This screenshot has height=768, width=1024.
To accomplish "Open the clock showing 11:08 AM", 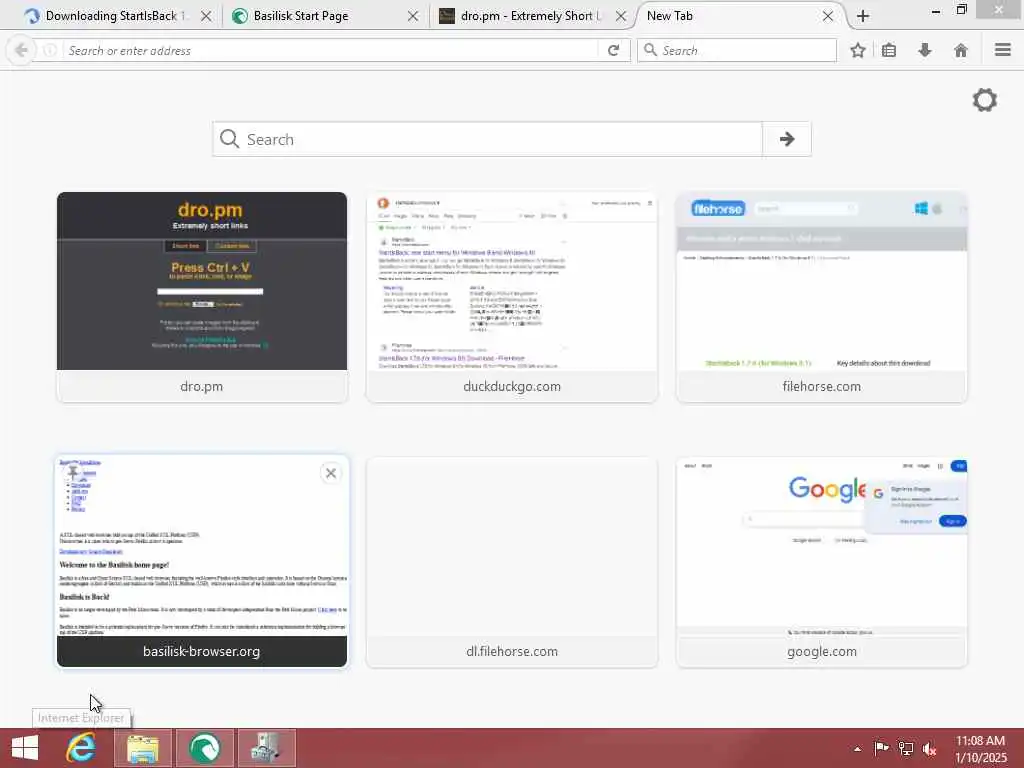I will (x=980, y=748).
